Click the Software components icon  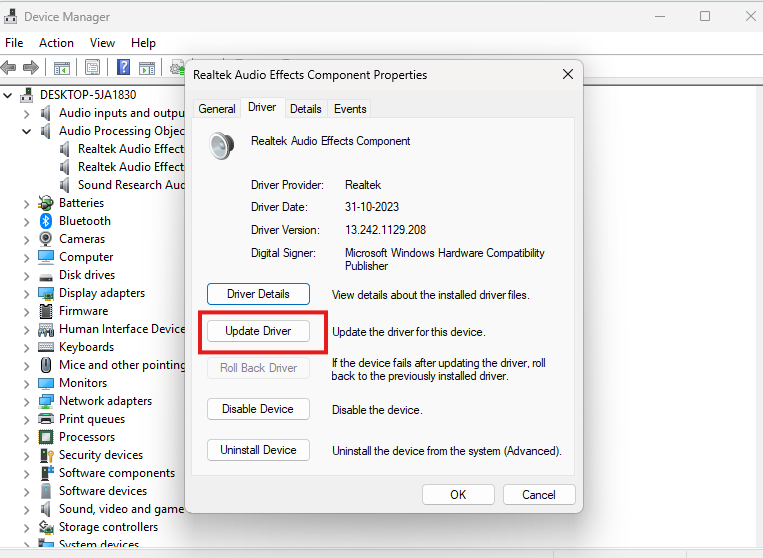(47, 472)
